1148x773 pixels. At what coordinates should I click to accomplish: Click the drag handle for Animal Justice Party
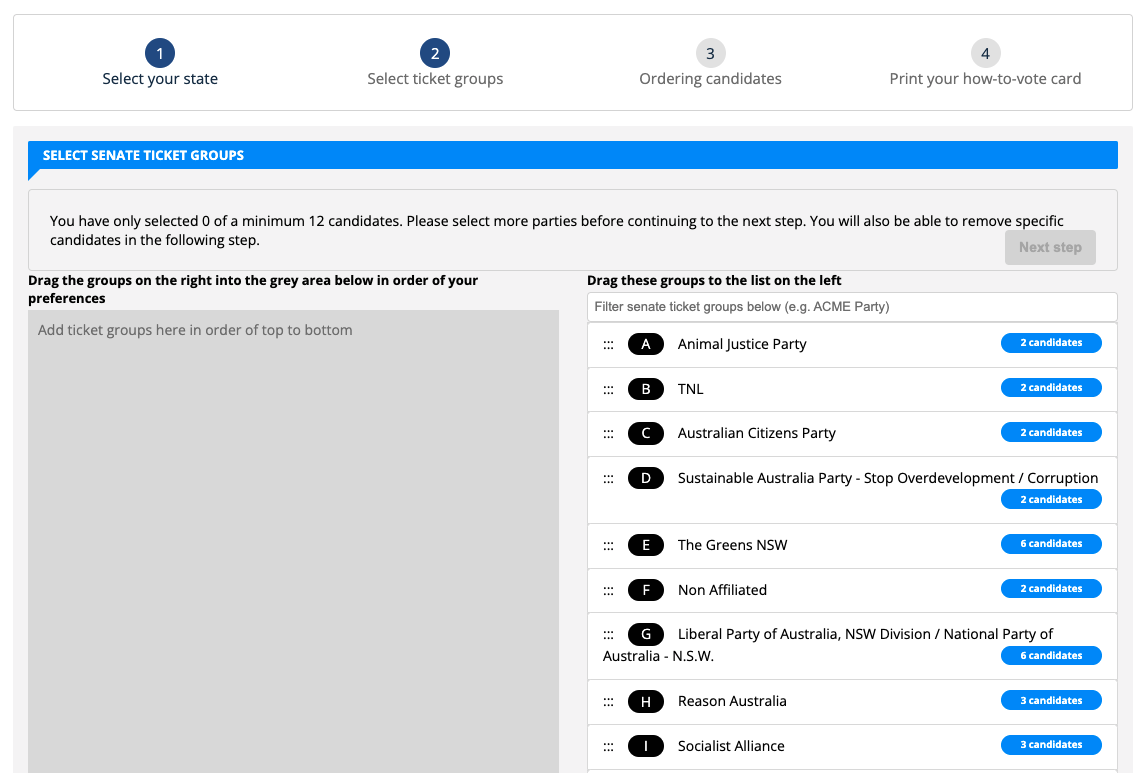pos(608,344)
